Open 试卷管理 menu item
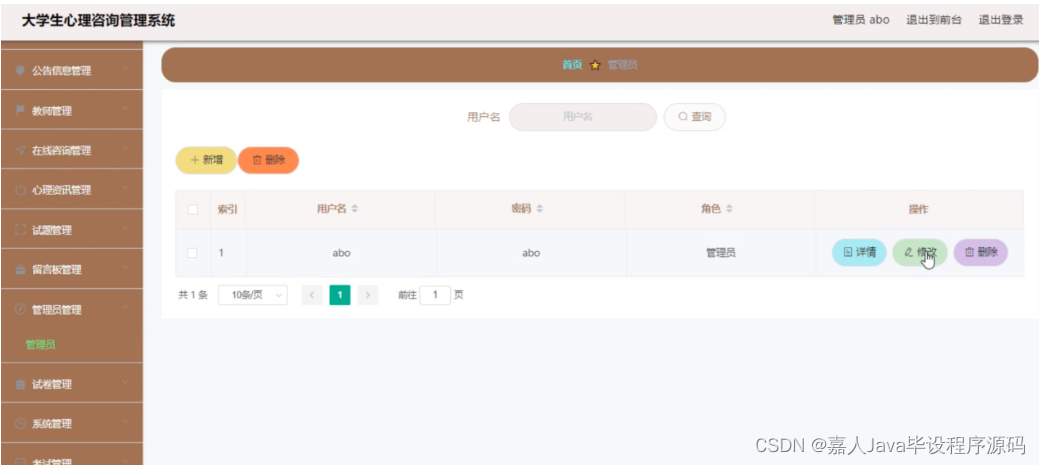 72,384
